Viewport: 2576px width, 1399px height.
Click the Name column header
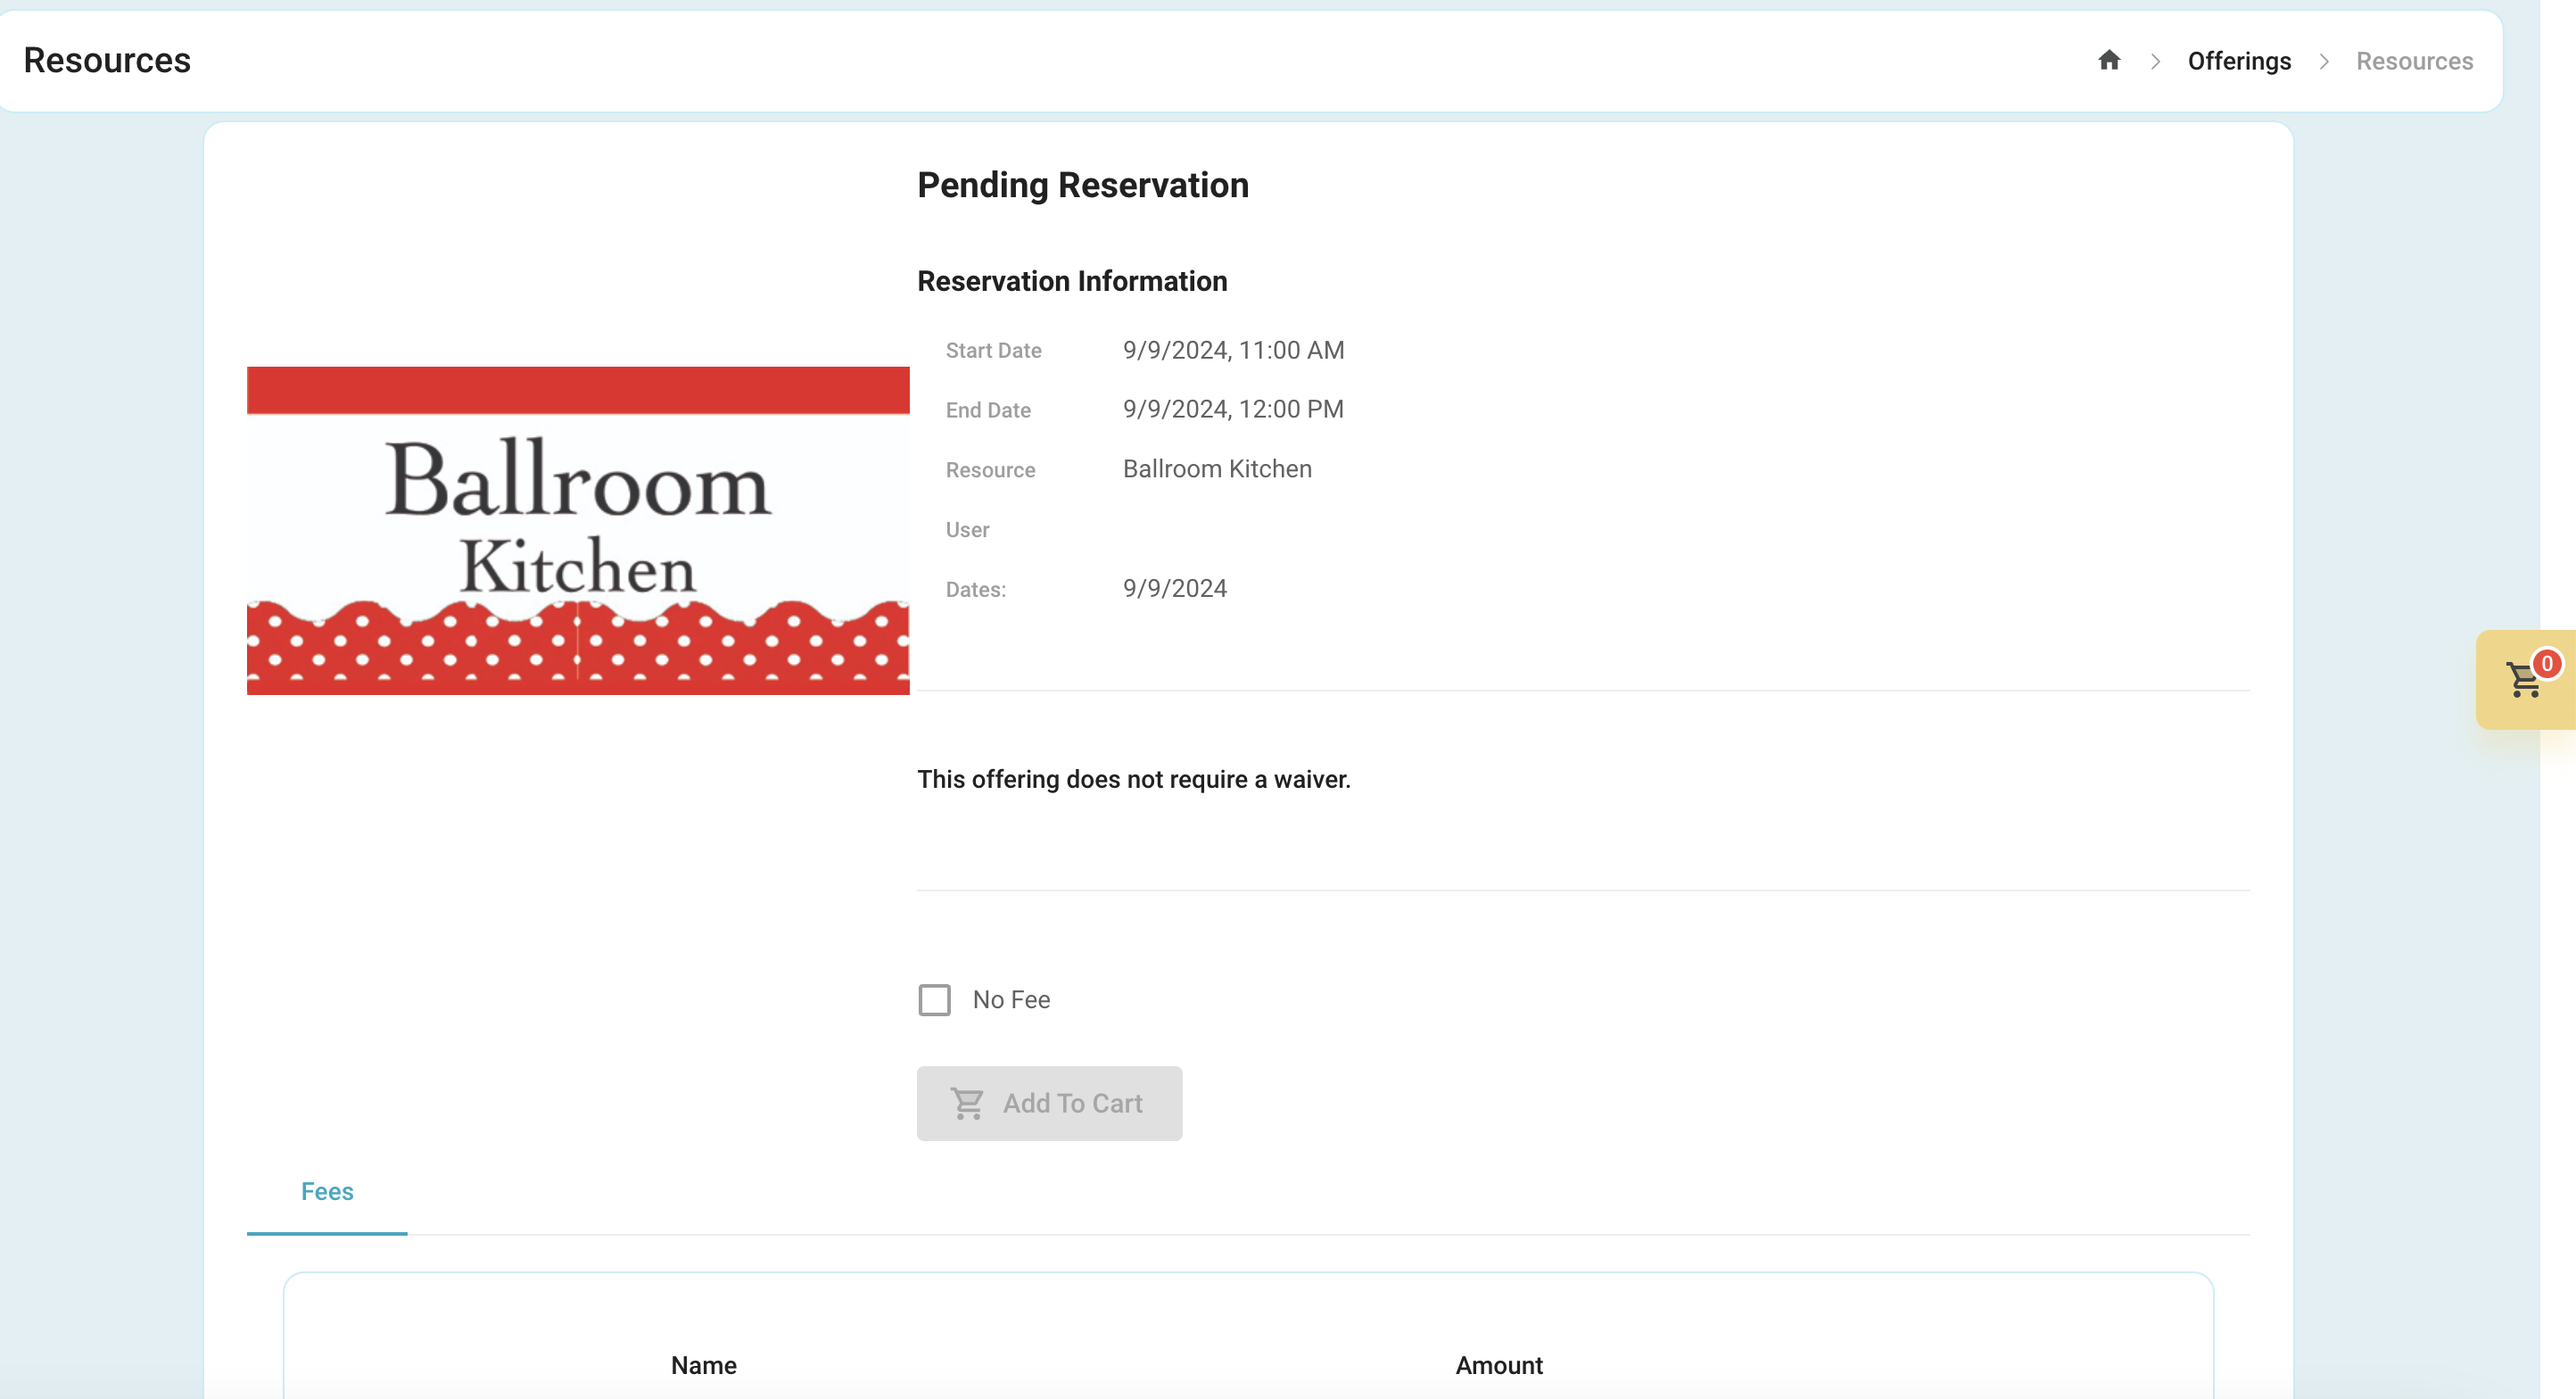click(x=704, y=1365)
